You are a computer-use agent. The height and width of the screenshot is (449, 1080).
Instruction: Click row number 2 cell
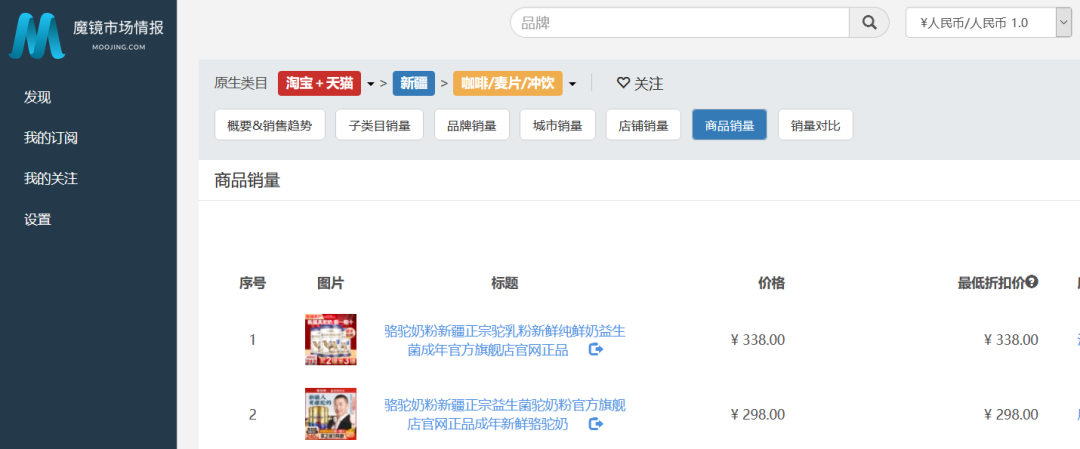[x=252, y=414]
